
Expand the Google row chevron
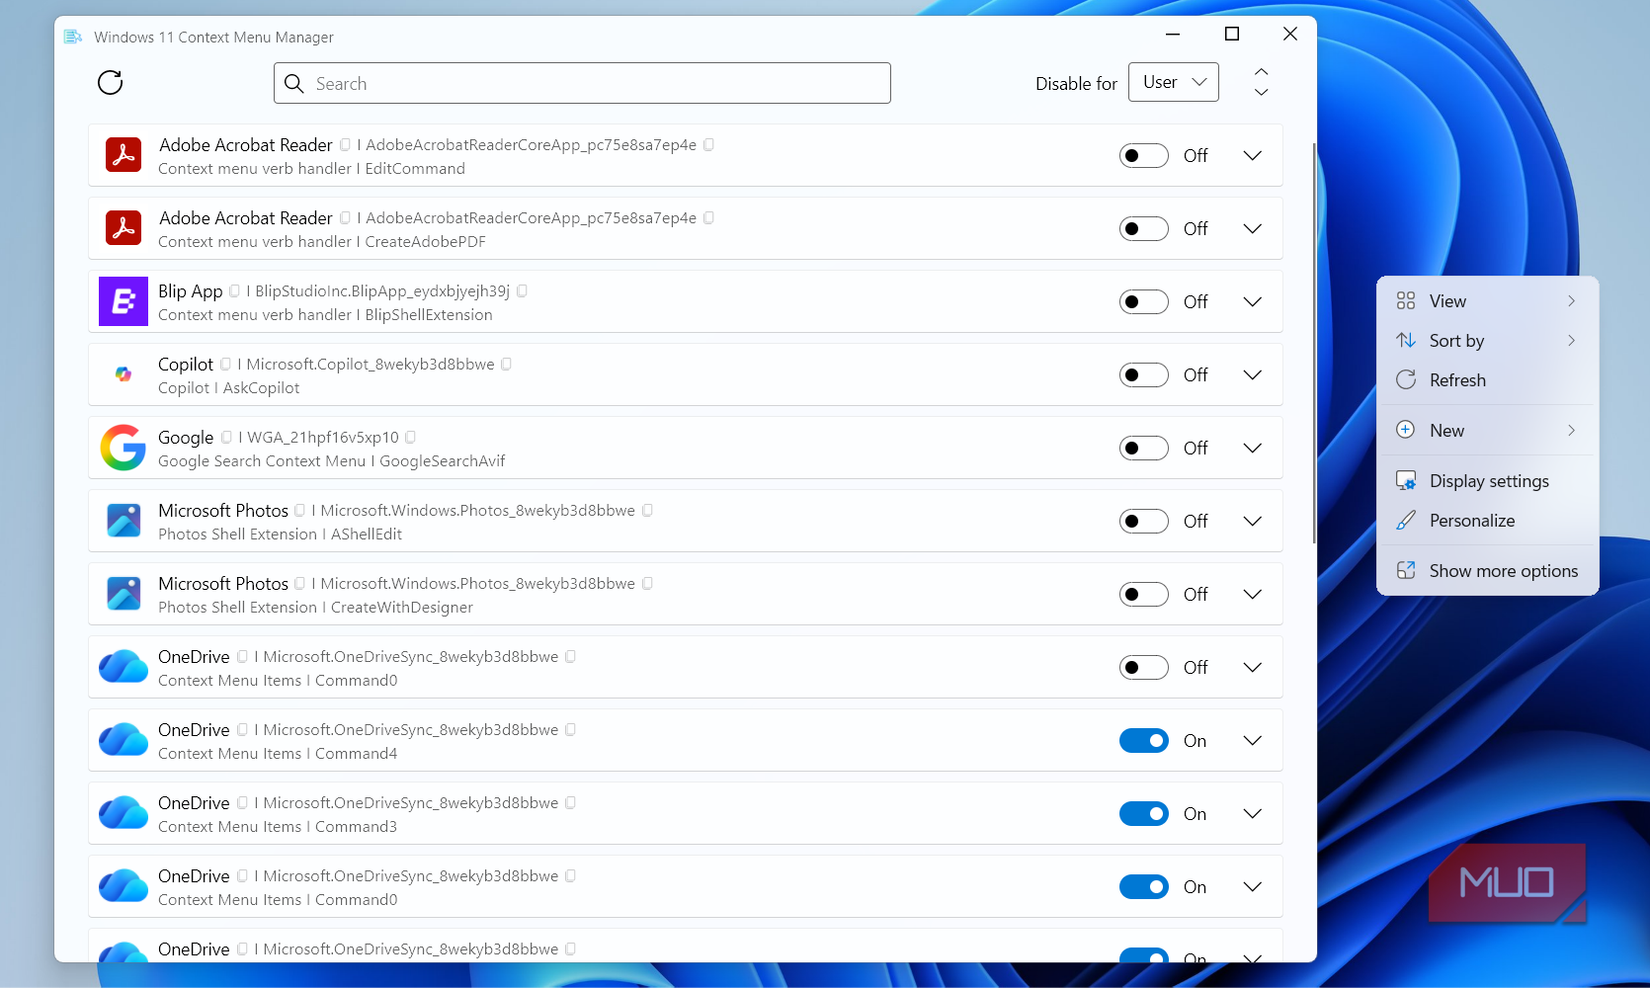point(1252,447)
